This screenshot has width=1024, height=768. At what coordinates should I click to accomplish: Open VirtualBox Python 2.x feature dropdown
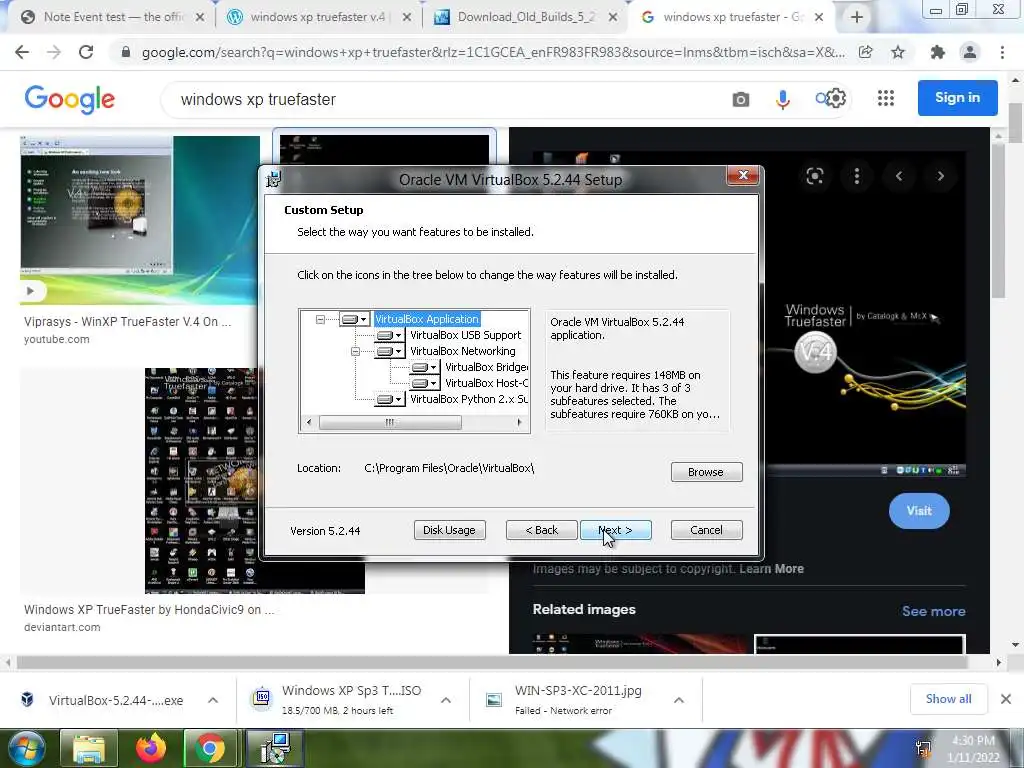pos(390,399)
